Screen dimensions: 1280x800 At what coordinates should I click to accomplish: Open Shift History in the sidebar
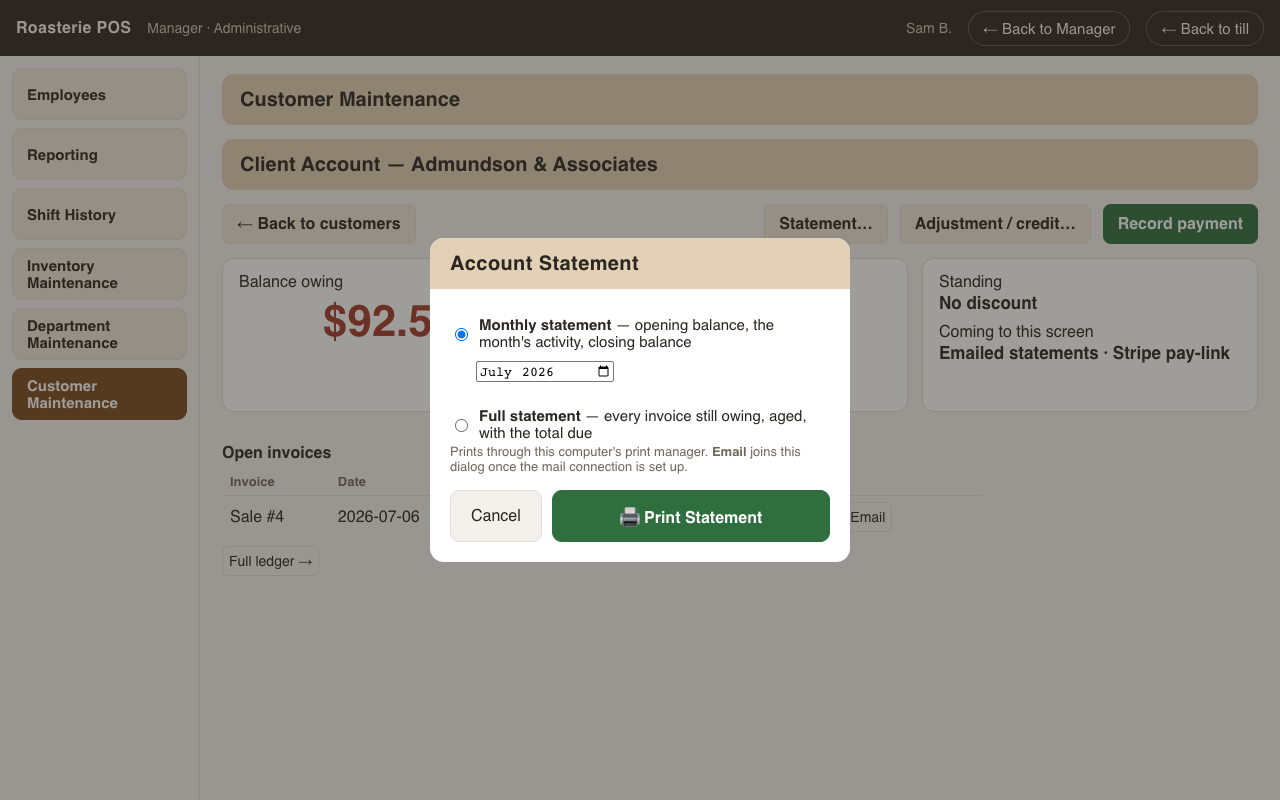coord(99,214)
